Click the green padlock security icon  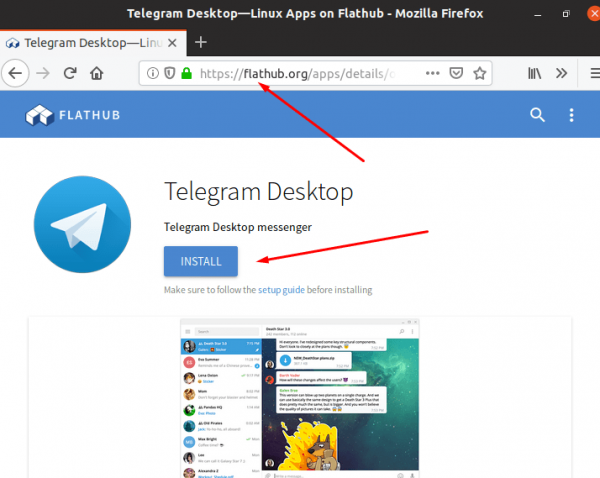(186, 73)
